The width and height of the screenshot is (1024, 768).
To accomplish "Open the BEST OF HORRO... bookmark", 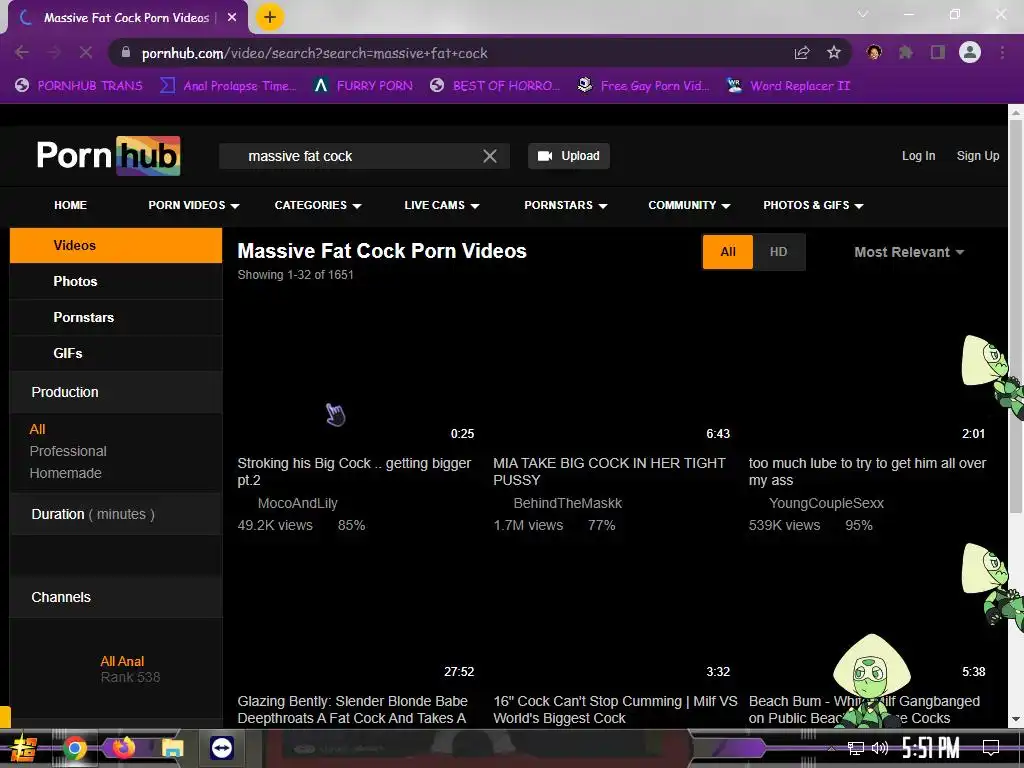I will click(x=495, y=86).
